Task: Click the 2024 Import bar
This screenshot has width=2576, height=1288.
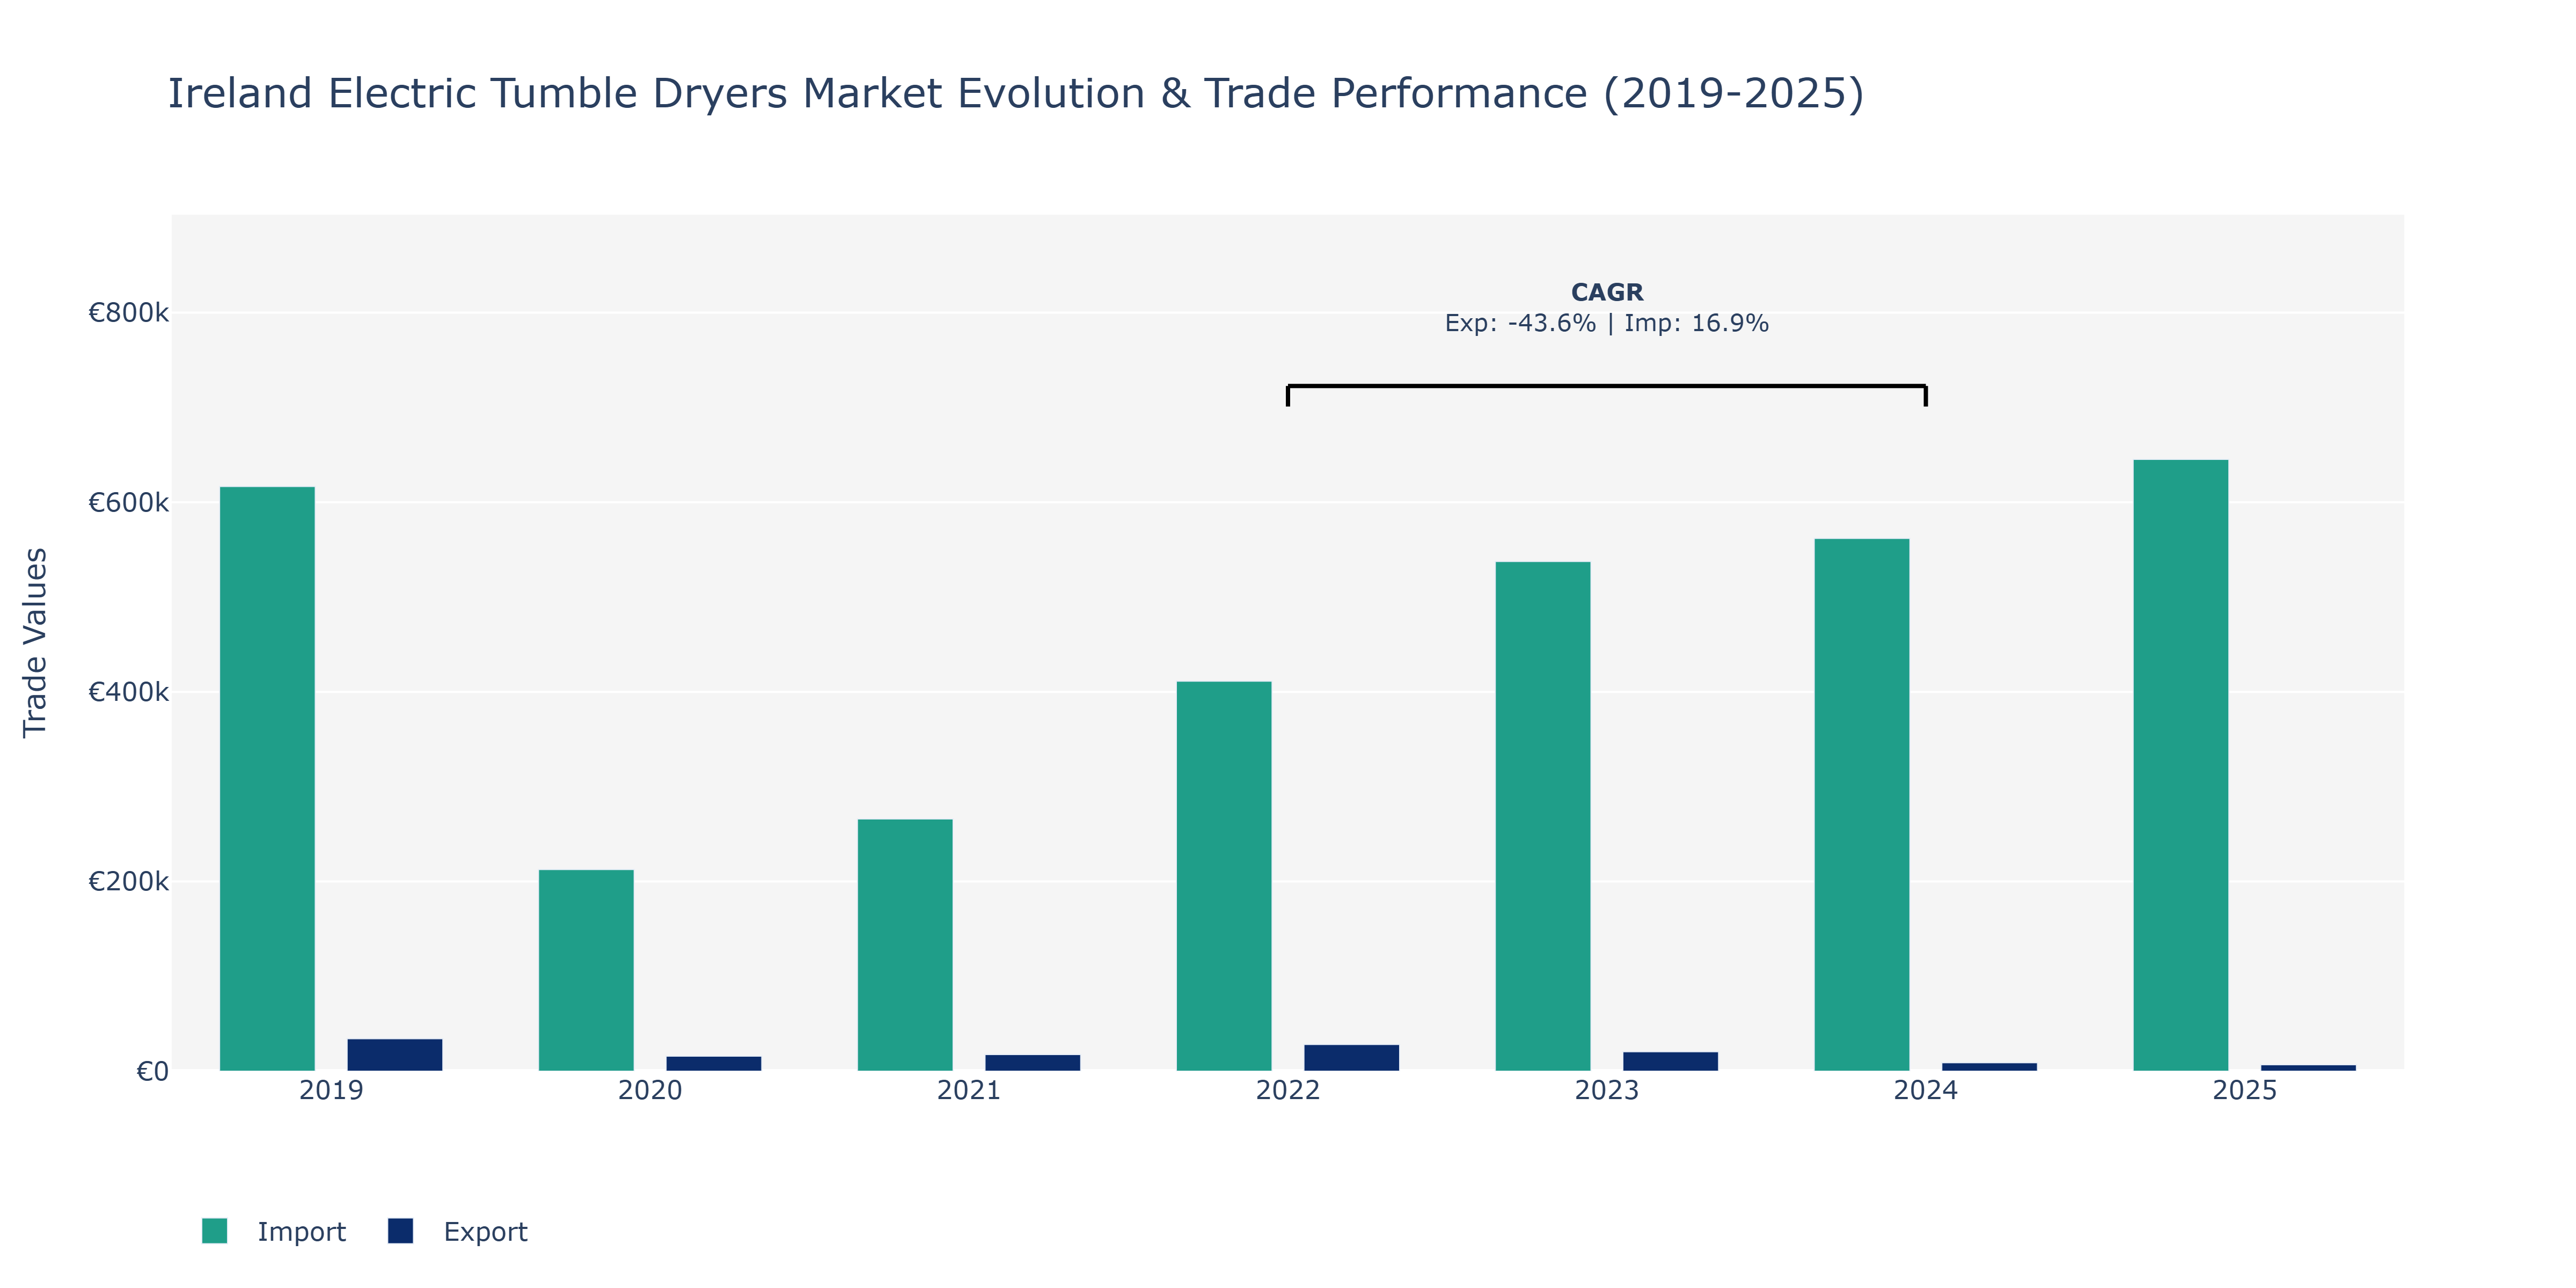Action: pos(1862,805)
